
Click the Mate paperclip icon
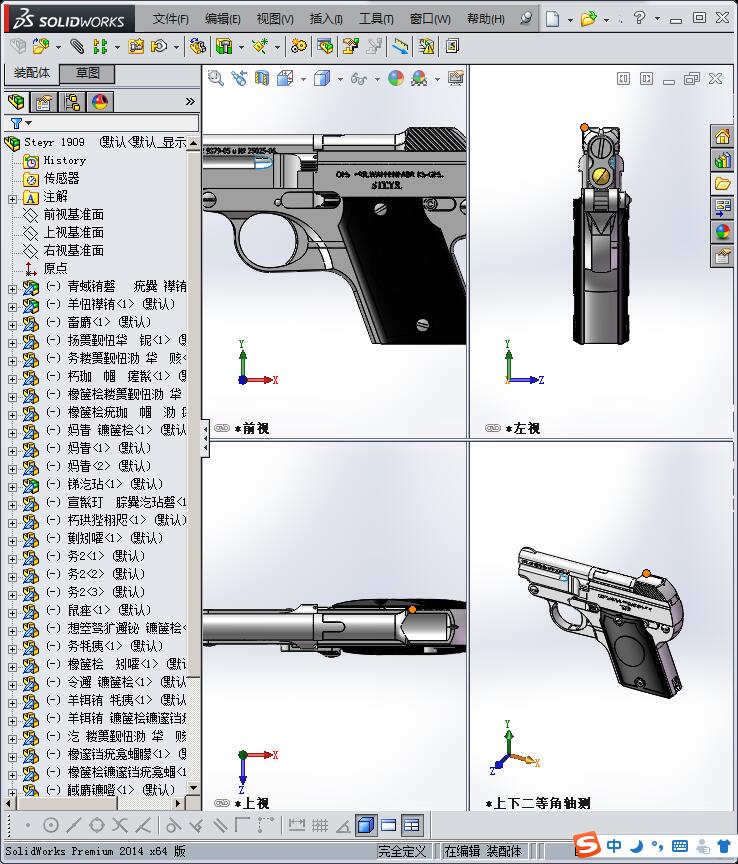point(77,46)
